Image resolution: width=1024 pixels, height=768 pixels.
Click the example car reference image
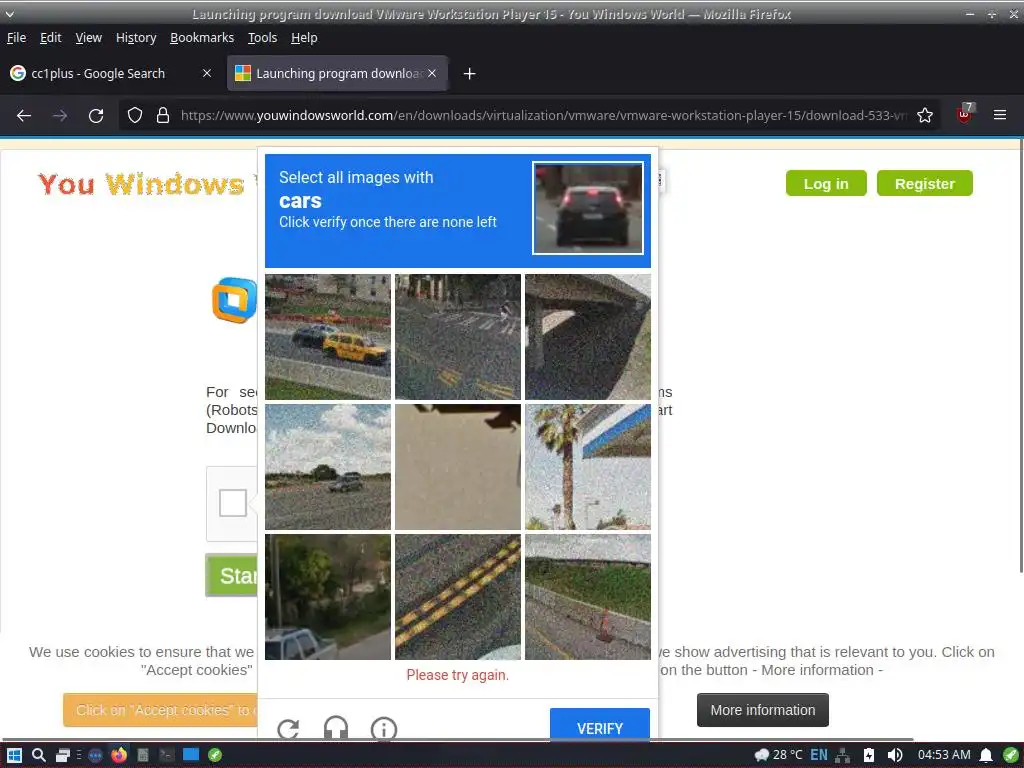[x=588, y=208]
